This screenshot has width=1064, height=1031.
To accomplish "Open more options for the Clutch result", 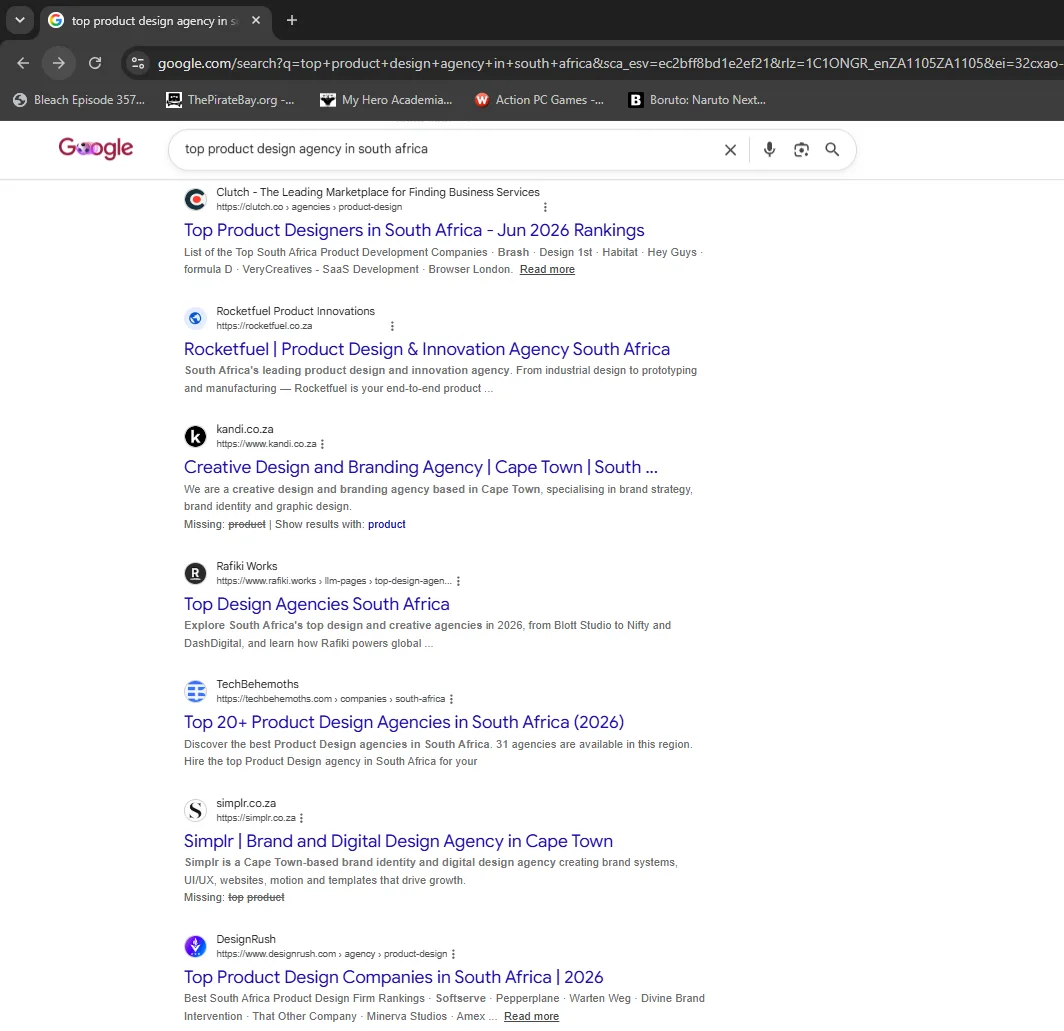I will tap(545, 208).
